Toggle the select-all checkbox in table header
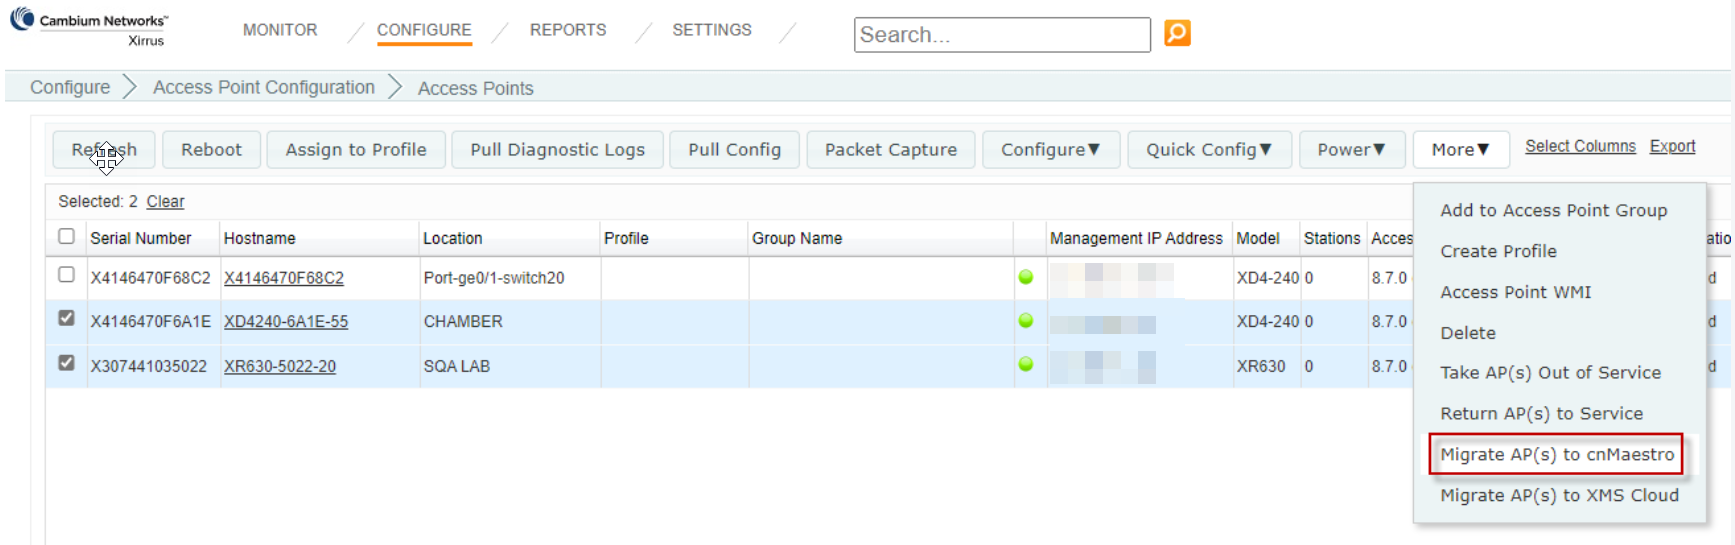Image resolution: width=1735 pixels, height=545 pixels. (66, 236)
